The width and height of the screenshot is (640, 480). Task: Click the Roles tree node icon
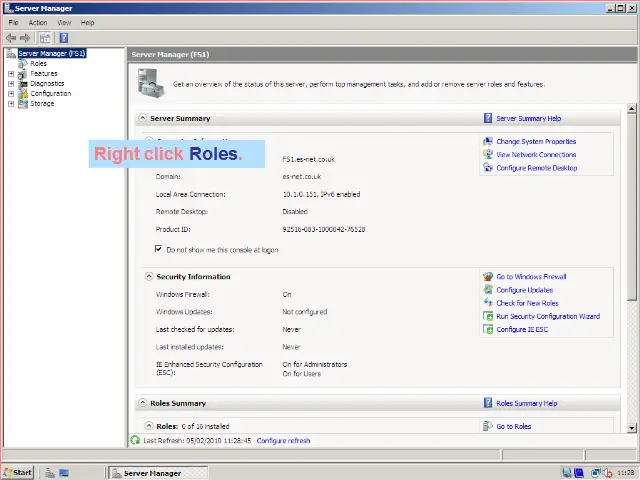(23, 64)
